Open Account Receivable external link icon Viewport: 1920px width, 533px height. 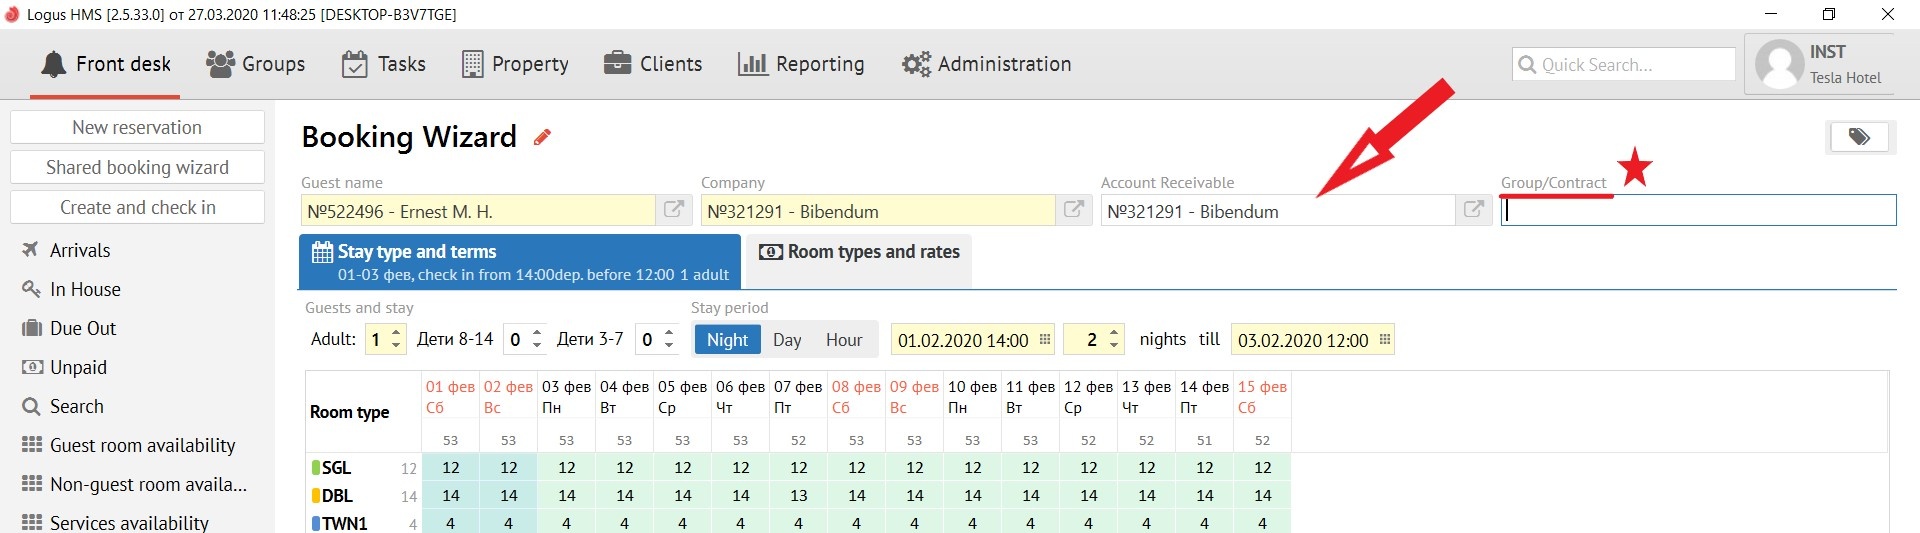[1473, 210]
